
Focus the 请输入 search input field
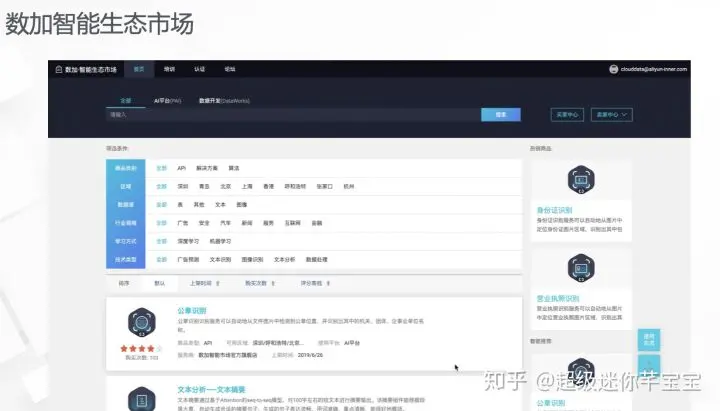coord(293,115)
